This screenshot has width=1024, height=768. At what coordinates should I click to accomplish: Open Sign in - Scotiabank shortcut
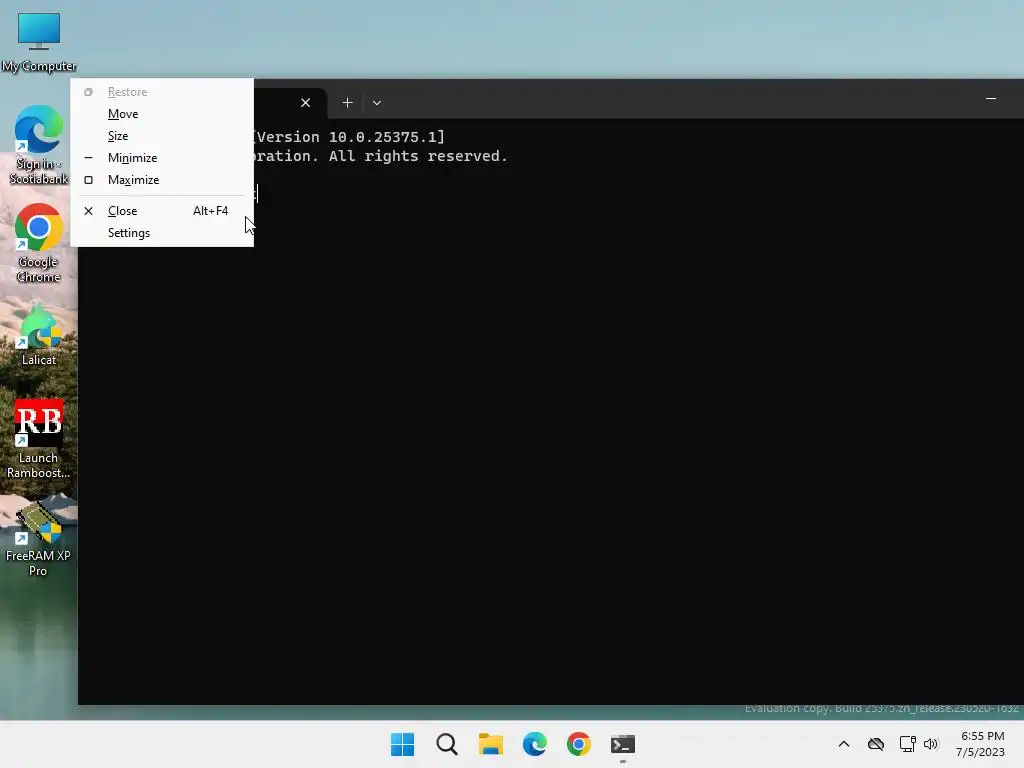(x=39, y=145)
